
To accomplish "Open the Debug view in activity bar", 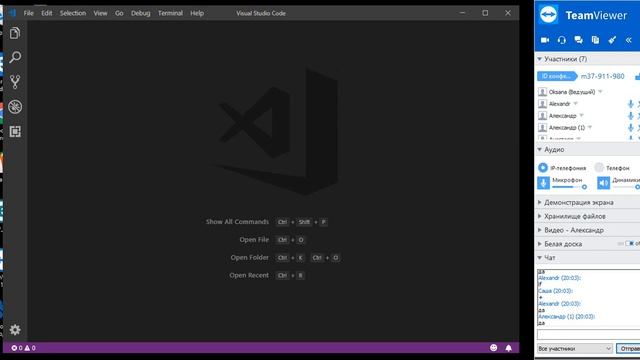I will click(x=15, y=107).
